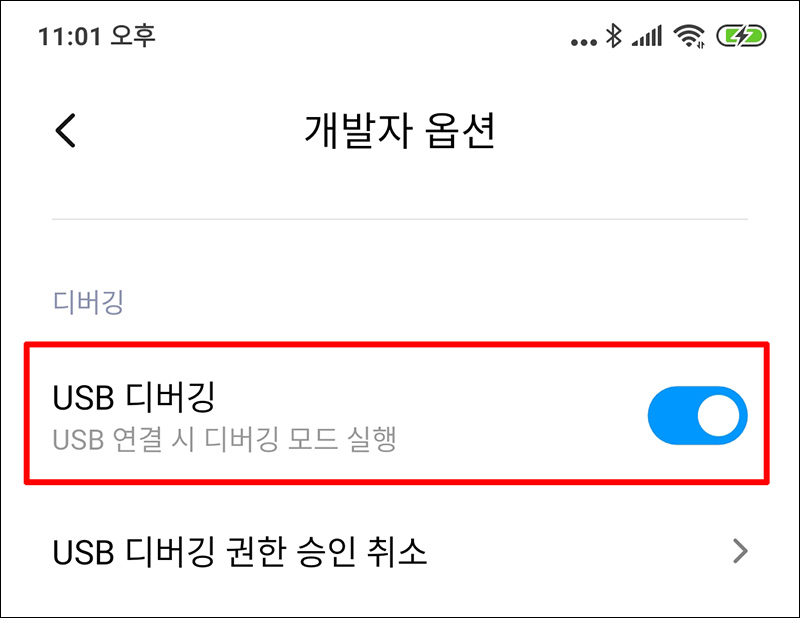Click USB 연결 시 디버깅 모드 실행 description
800x618 pixels.
(224, 439)
